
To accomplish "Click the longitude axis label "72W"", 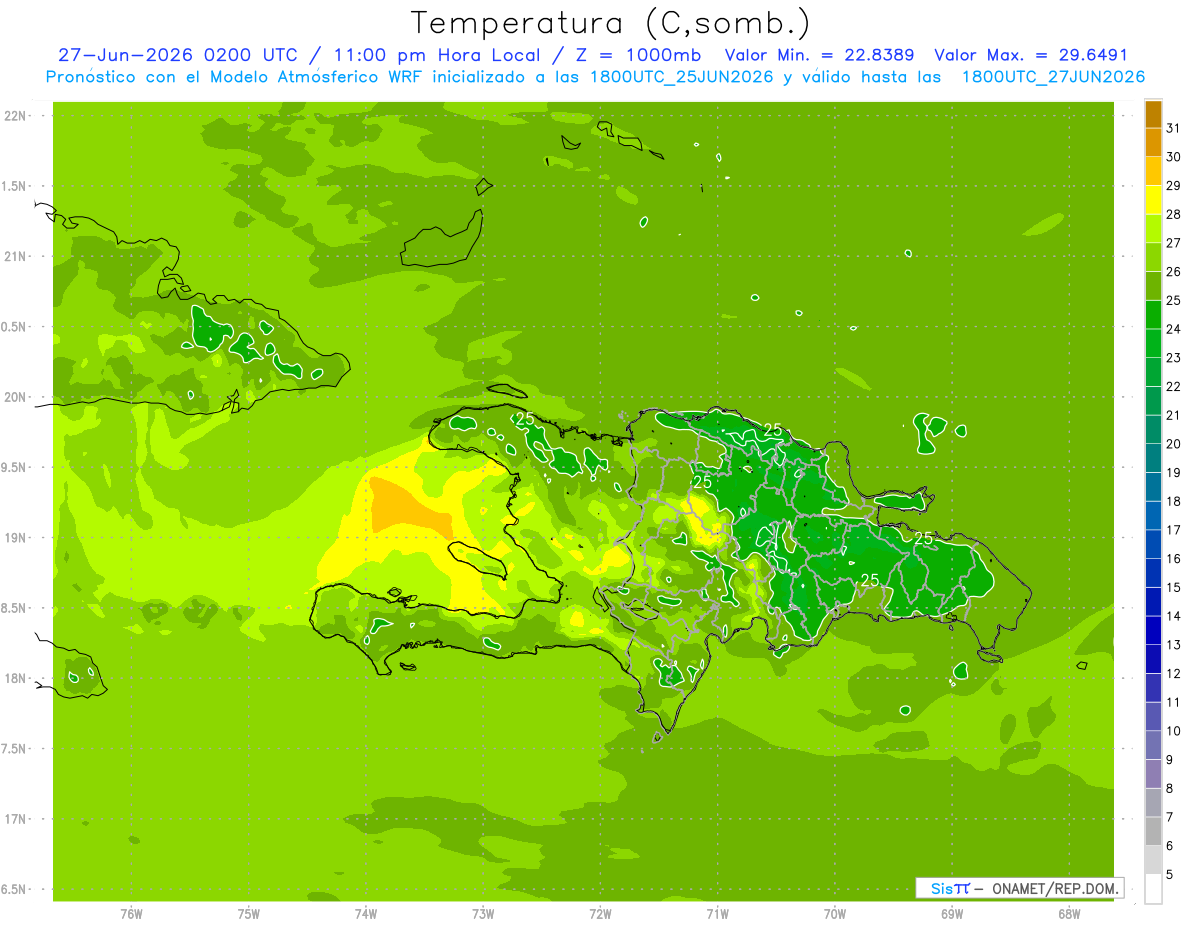I will tap(600, 913).
